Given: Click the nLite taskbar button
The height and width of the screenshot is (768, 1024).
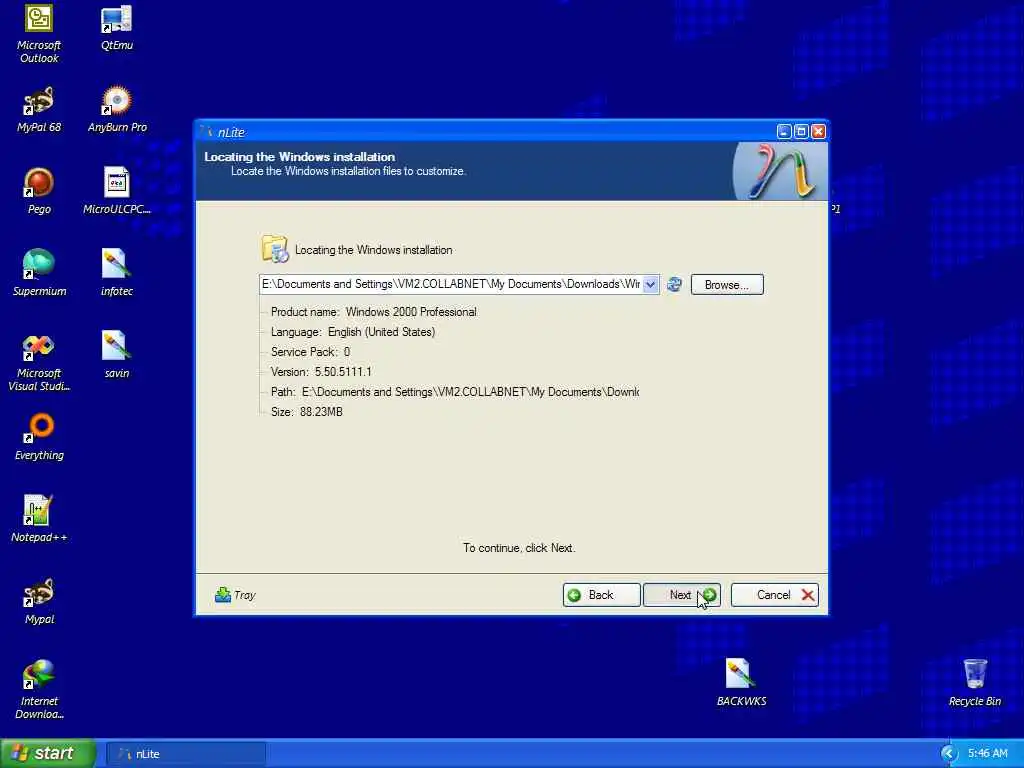Looking at the screenshot, I should (185, 754).
